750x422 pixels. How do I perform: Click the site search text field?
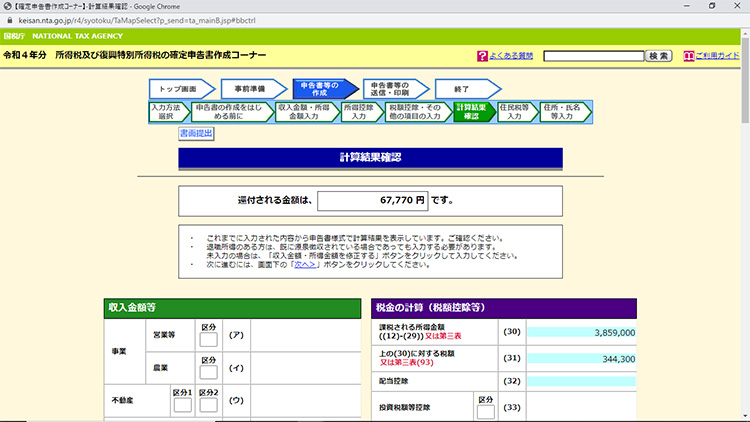click(x=592, y=56)
